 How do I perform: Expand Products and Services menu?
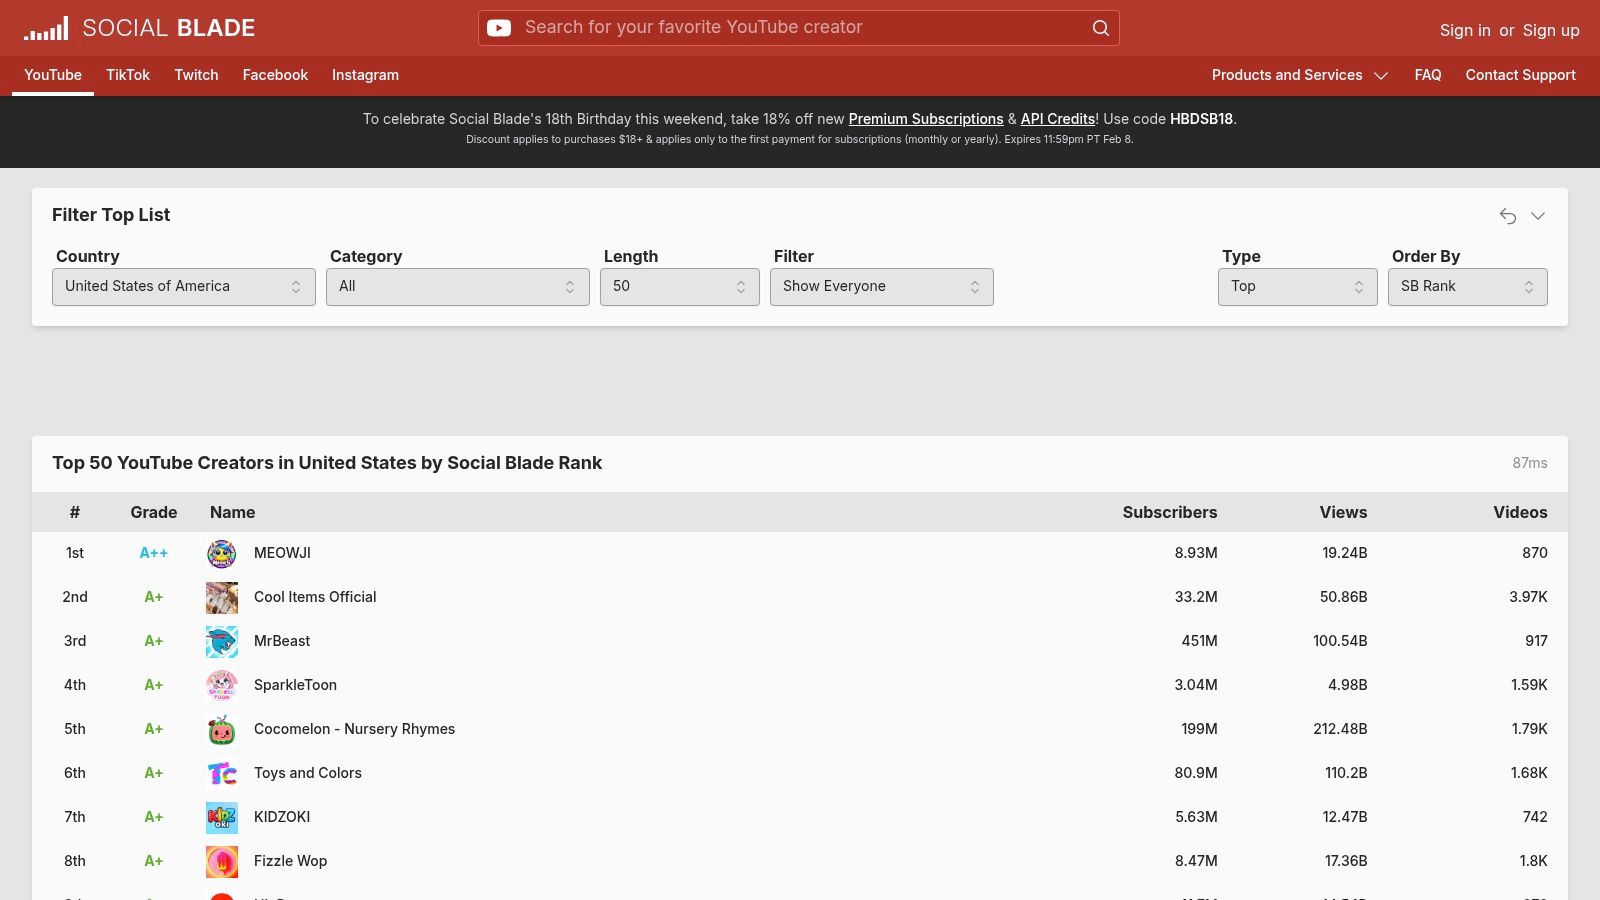(1300, 75)
